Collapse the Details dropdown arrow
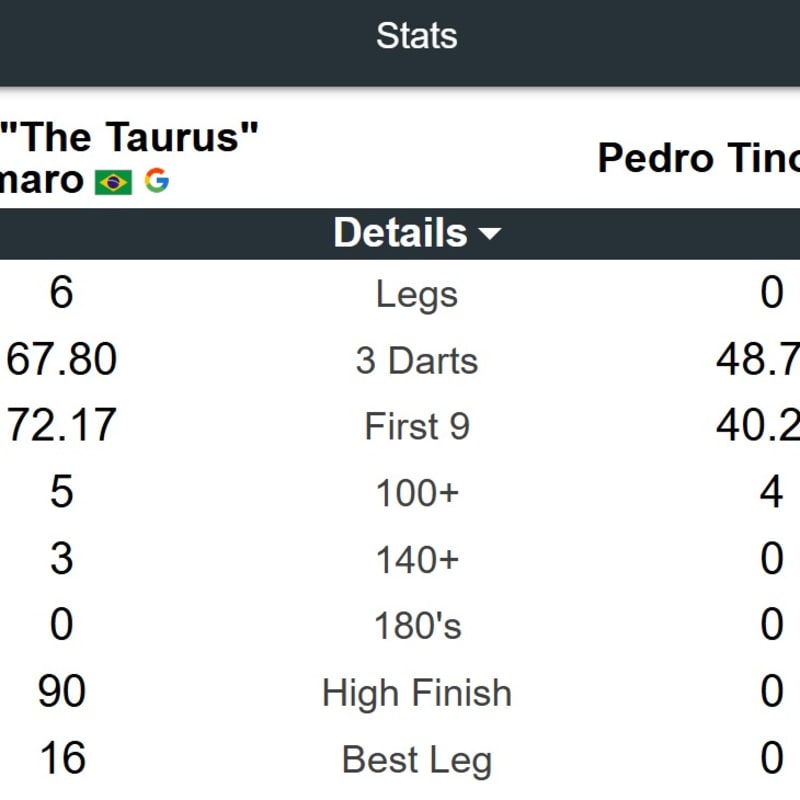The image size is (800, 800). [x=490, y=234]
